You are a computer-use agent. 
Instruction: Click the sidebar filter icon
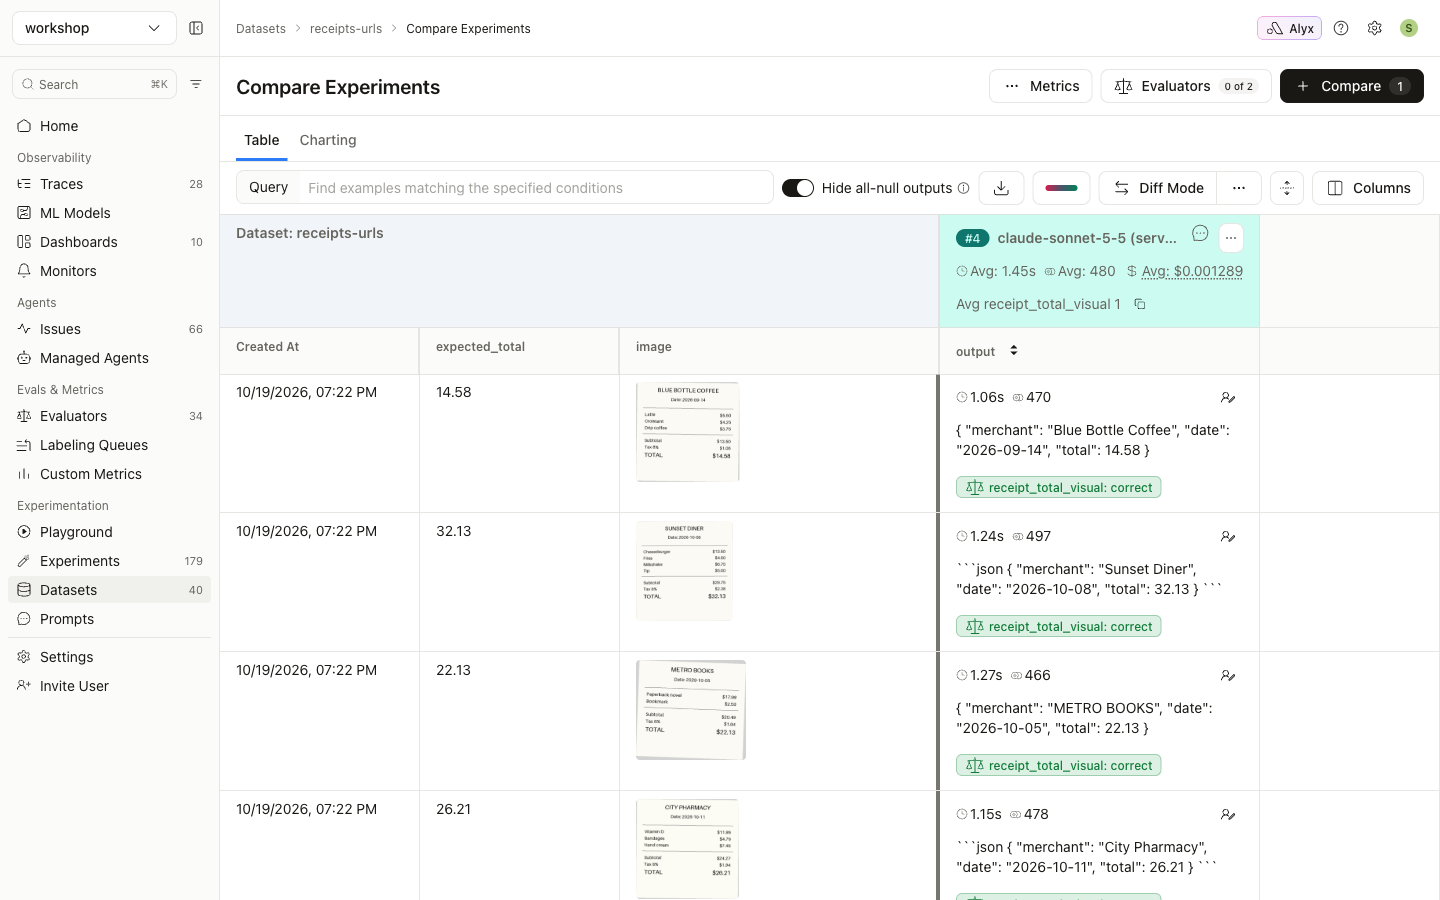196,84
